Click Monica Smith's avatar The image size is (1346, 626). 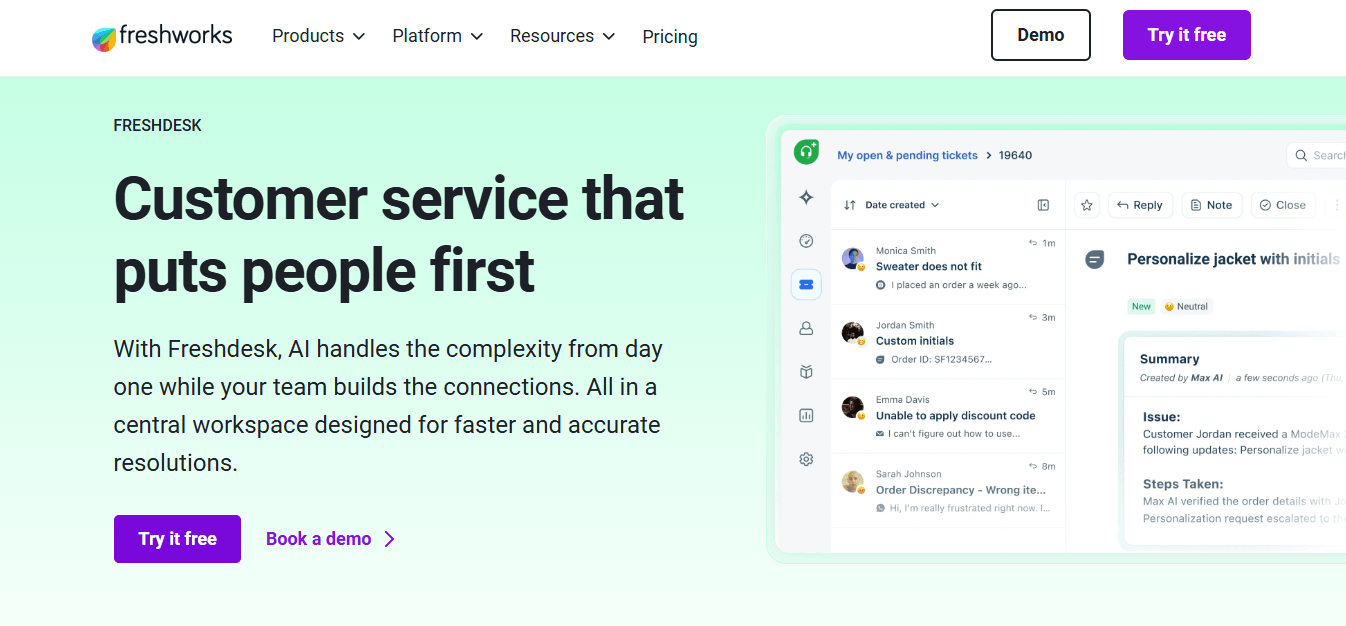[x=852, y=258]
